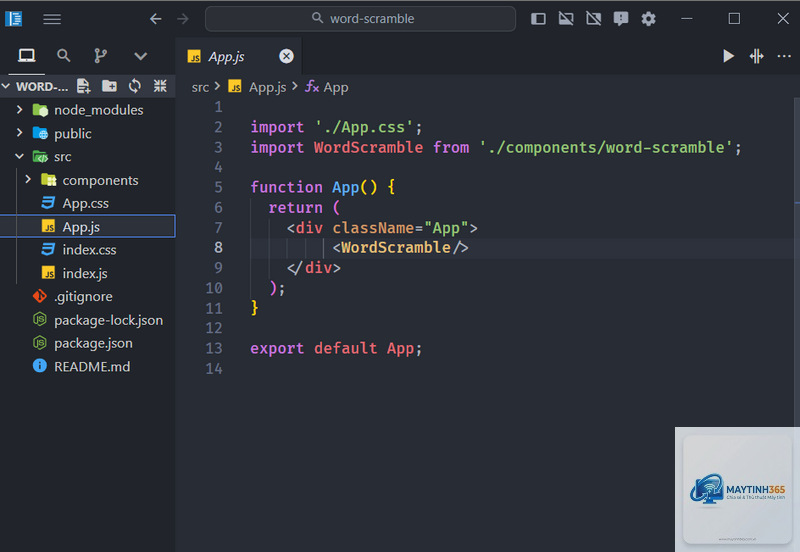Select App.js in the file tree
Screen dimensions: 800x552
[x=88, y=226]
